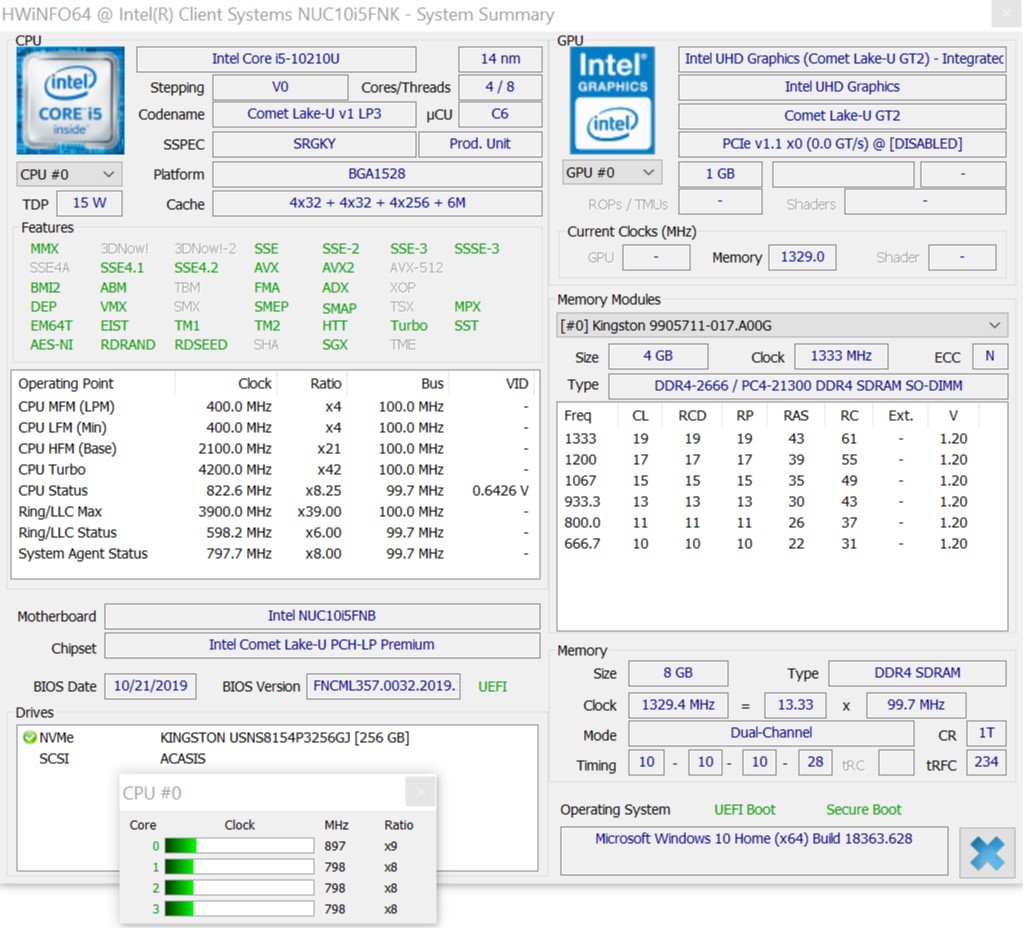1023x928 pixels.
Task: Click the RDRAND feature flag
Action: [x=128, y=345]
